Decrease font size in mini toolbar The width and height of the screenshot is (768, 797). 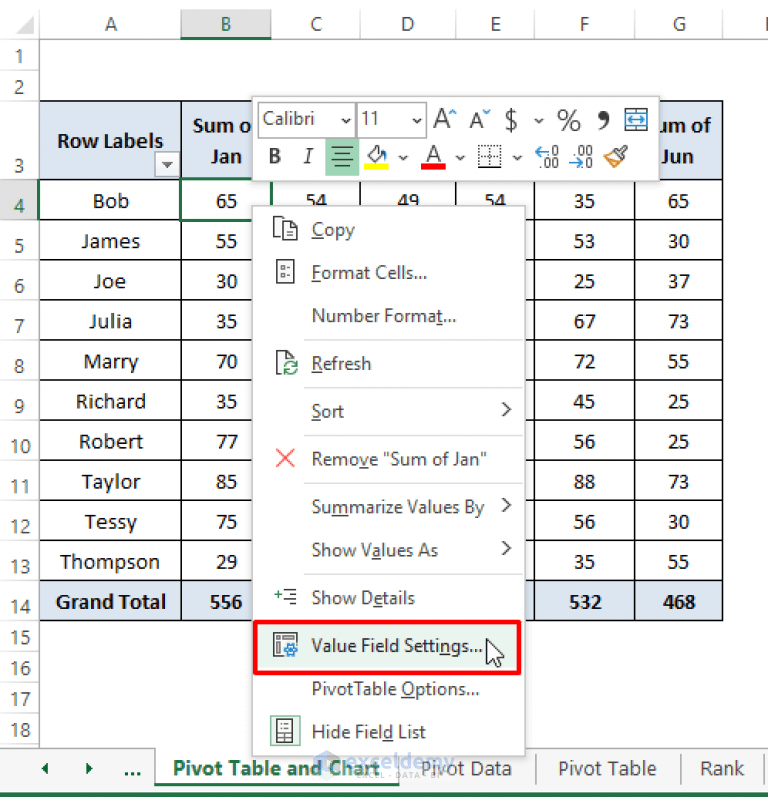[x=479, y=119]
